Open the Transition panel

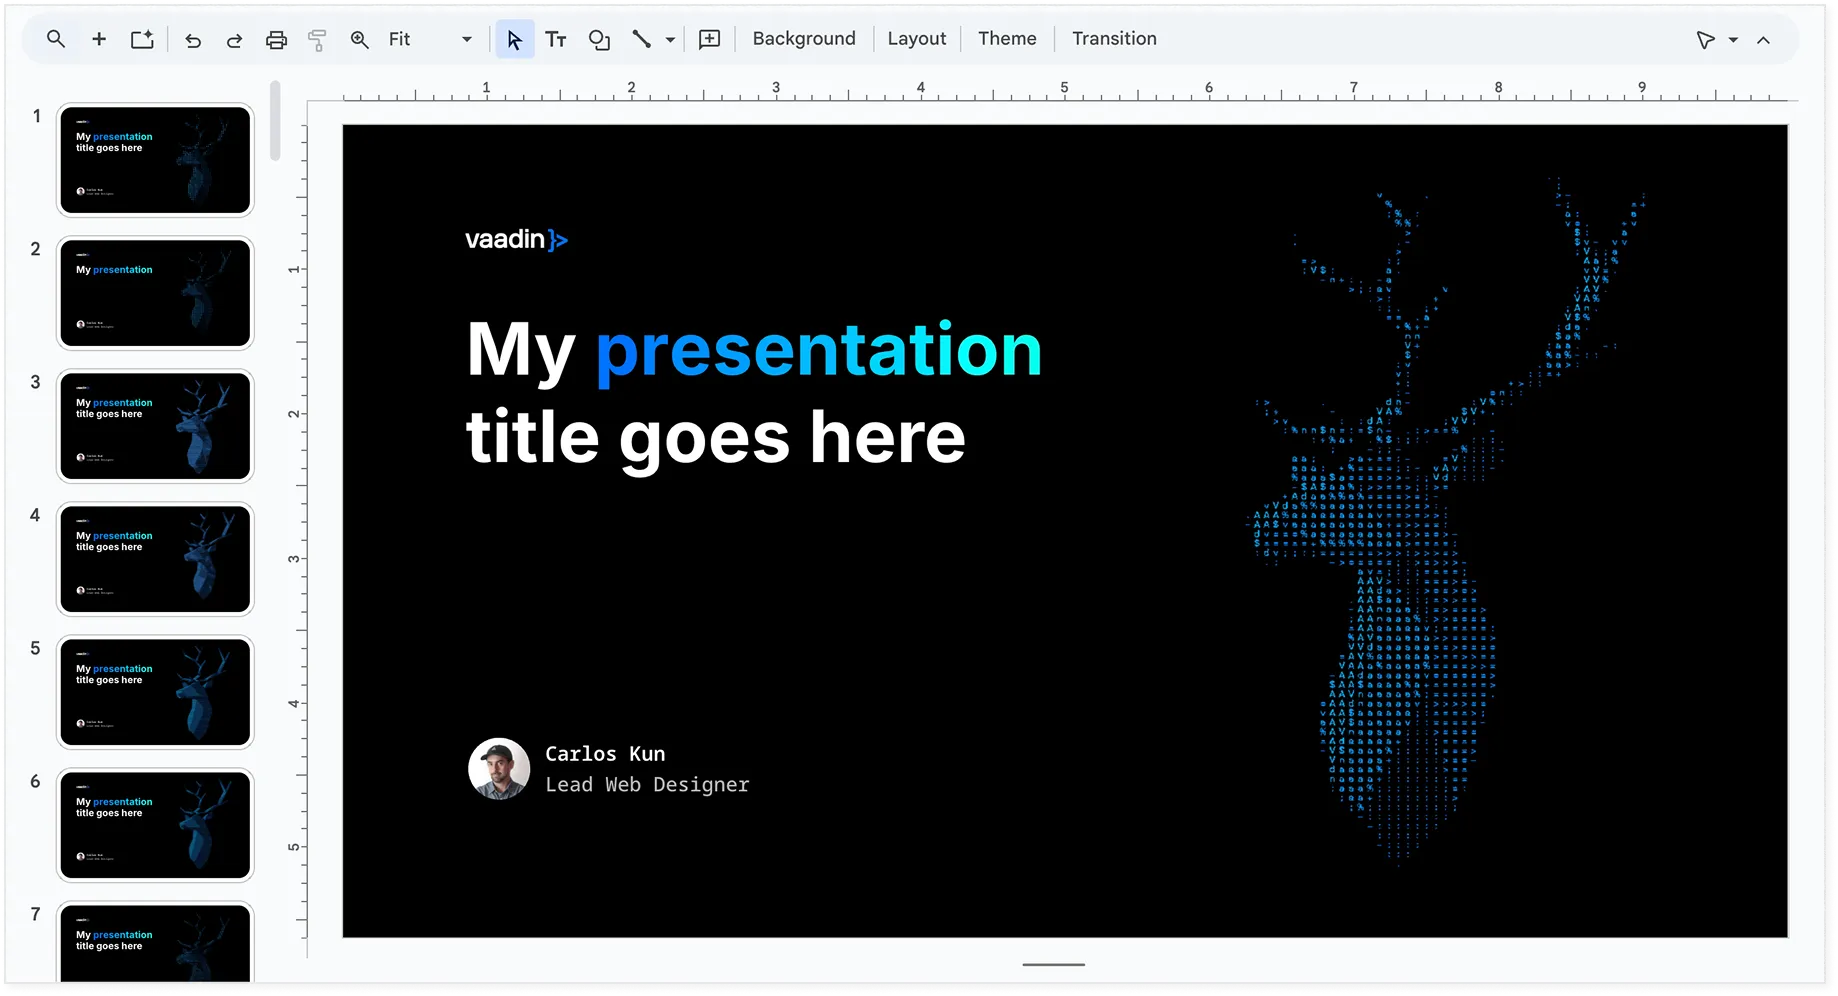[1114, 39]
